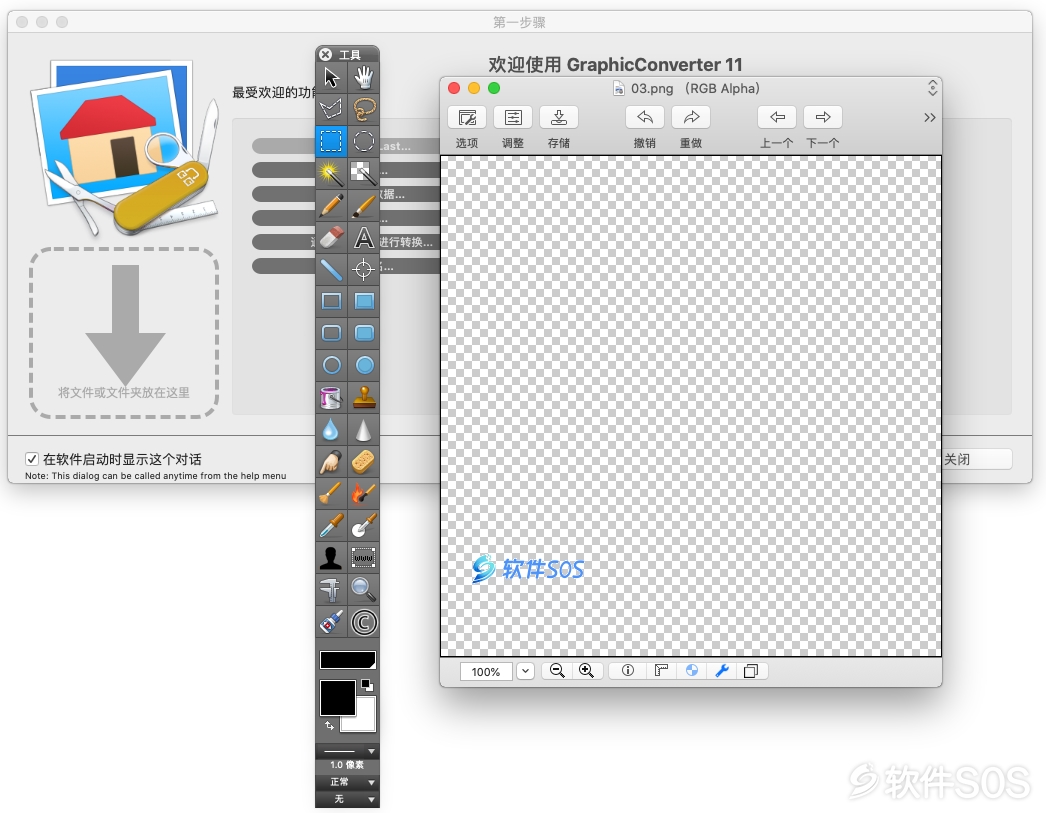1046x813 pixels.
Task: Select the eraser tool
Action: pyautogui.click(x=332, y=237)
